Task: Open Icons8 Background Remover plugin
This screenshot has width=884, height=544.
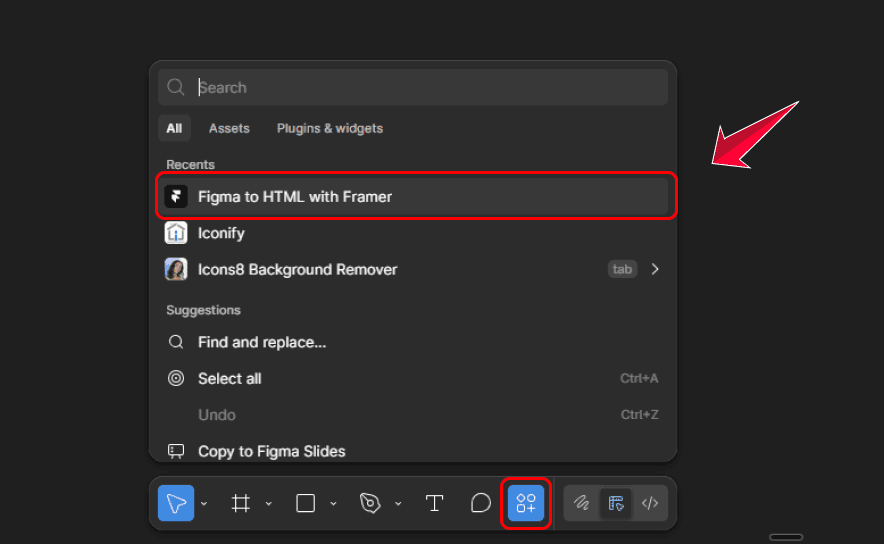Action: (413, 269)
